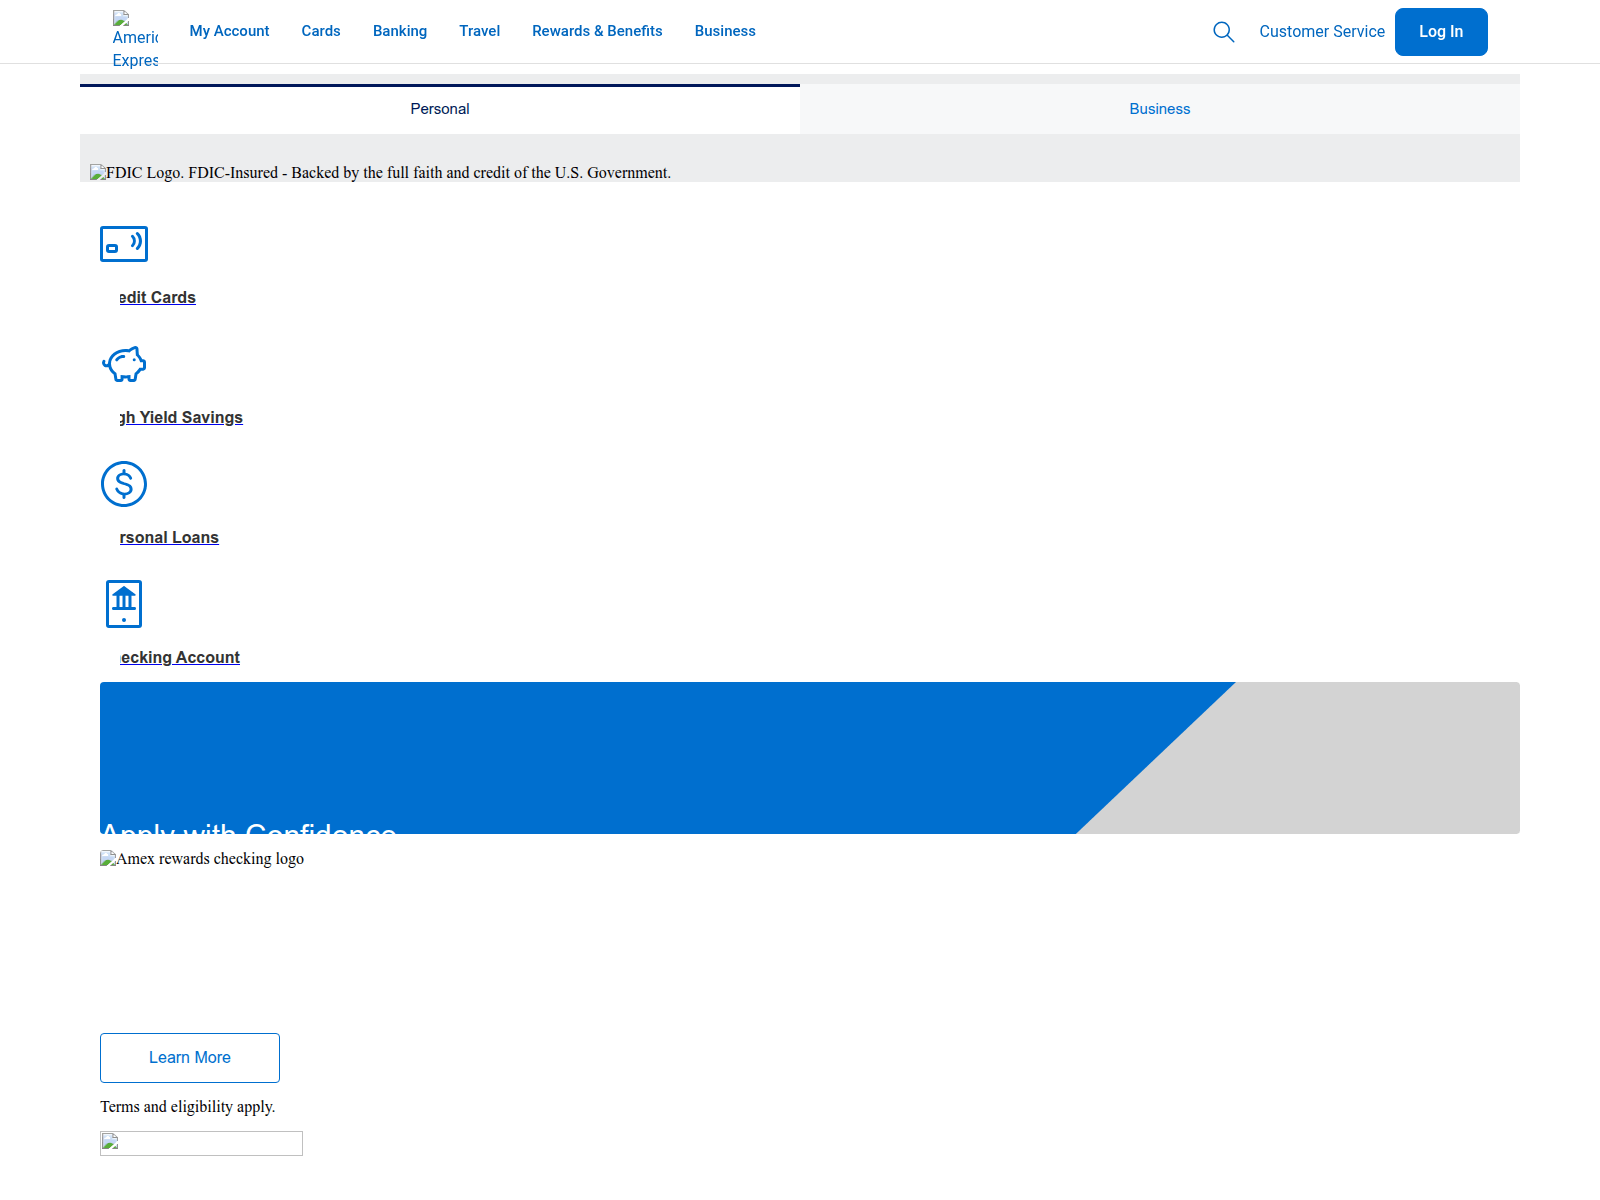Image resolution: width=1600 pixels, height=1200 pixels.
Task: Open the High Yield Savings link
Action: [181, 418]
